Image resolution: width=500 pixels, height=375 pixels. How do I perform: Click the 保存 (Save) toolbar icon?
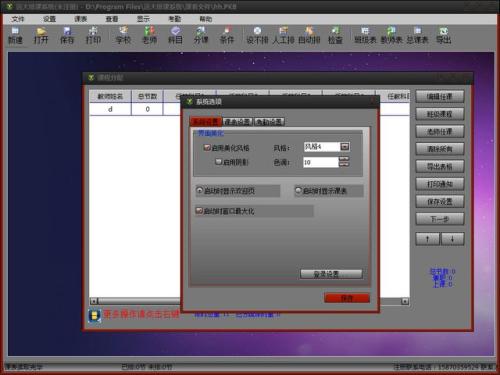tap(67, 36)
